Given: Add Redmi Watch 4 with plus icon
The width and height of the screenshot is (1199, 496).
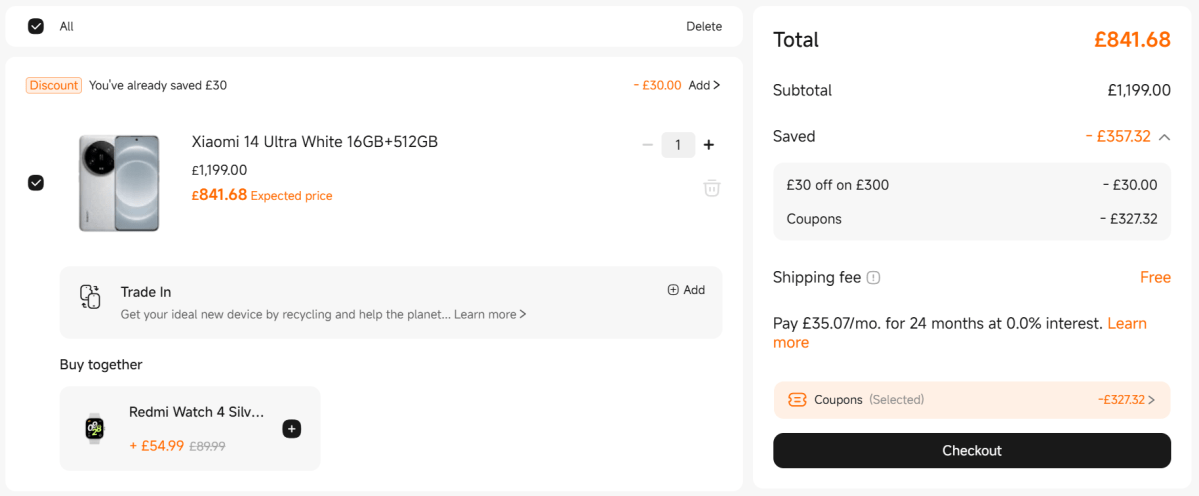Looking at the screenshot, I should coord(291,429).
